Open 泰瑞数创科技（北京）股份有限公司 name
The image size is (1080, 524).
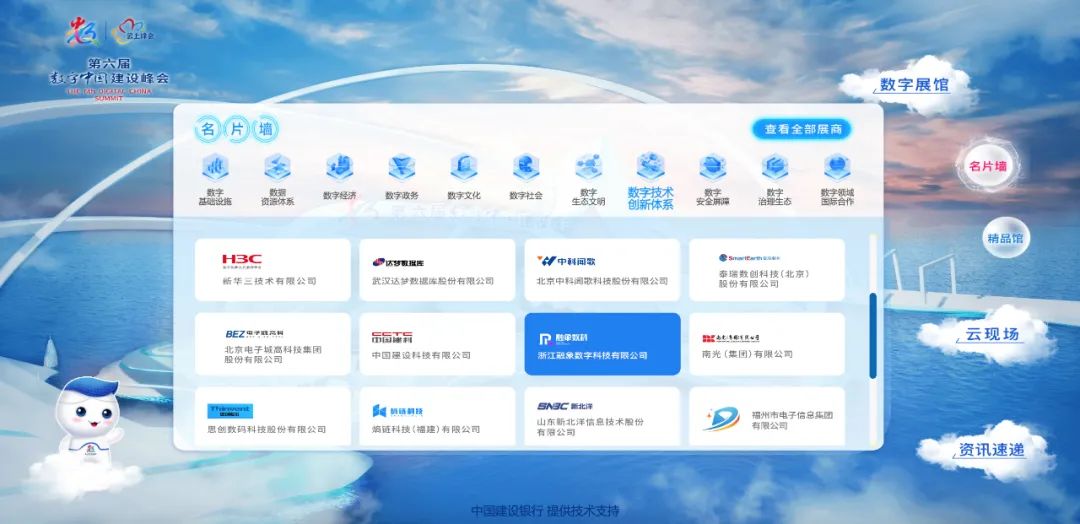pos(763,278)
